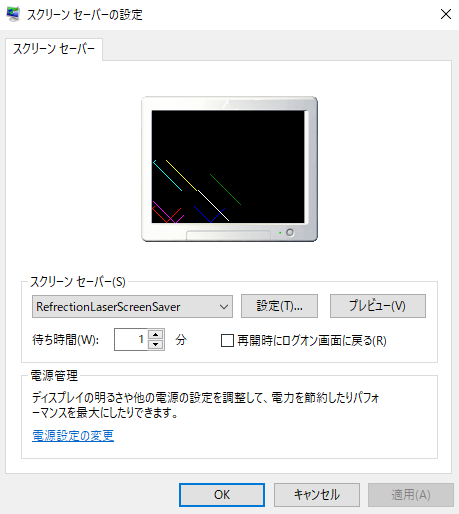Click the キャンセル button
Image resolution: width=459 pixels, height=514 pixels.
click(317, 495)
